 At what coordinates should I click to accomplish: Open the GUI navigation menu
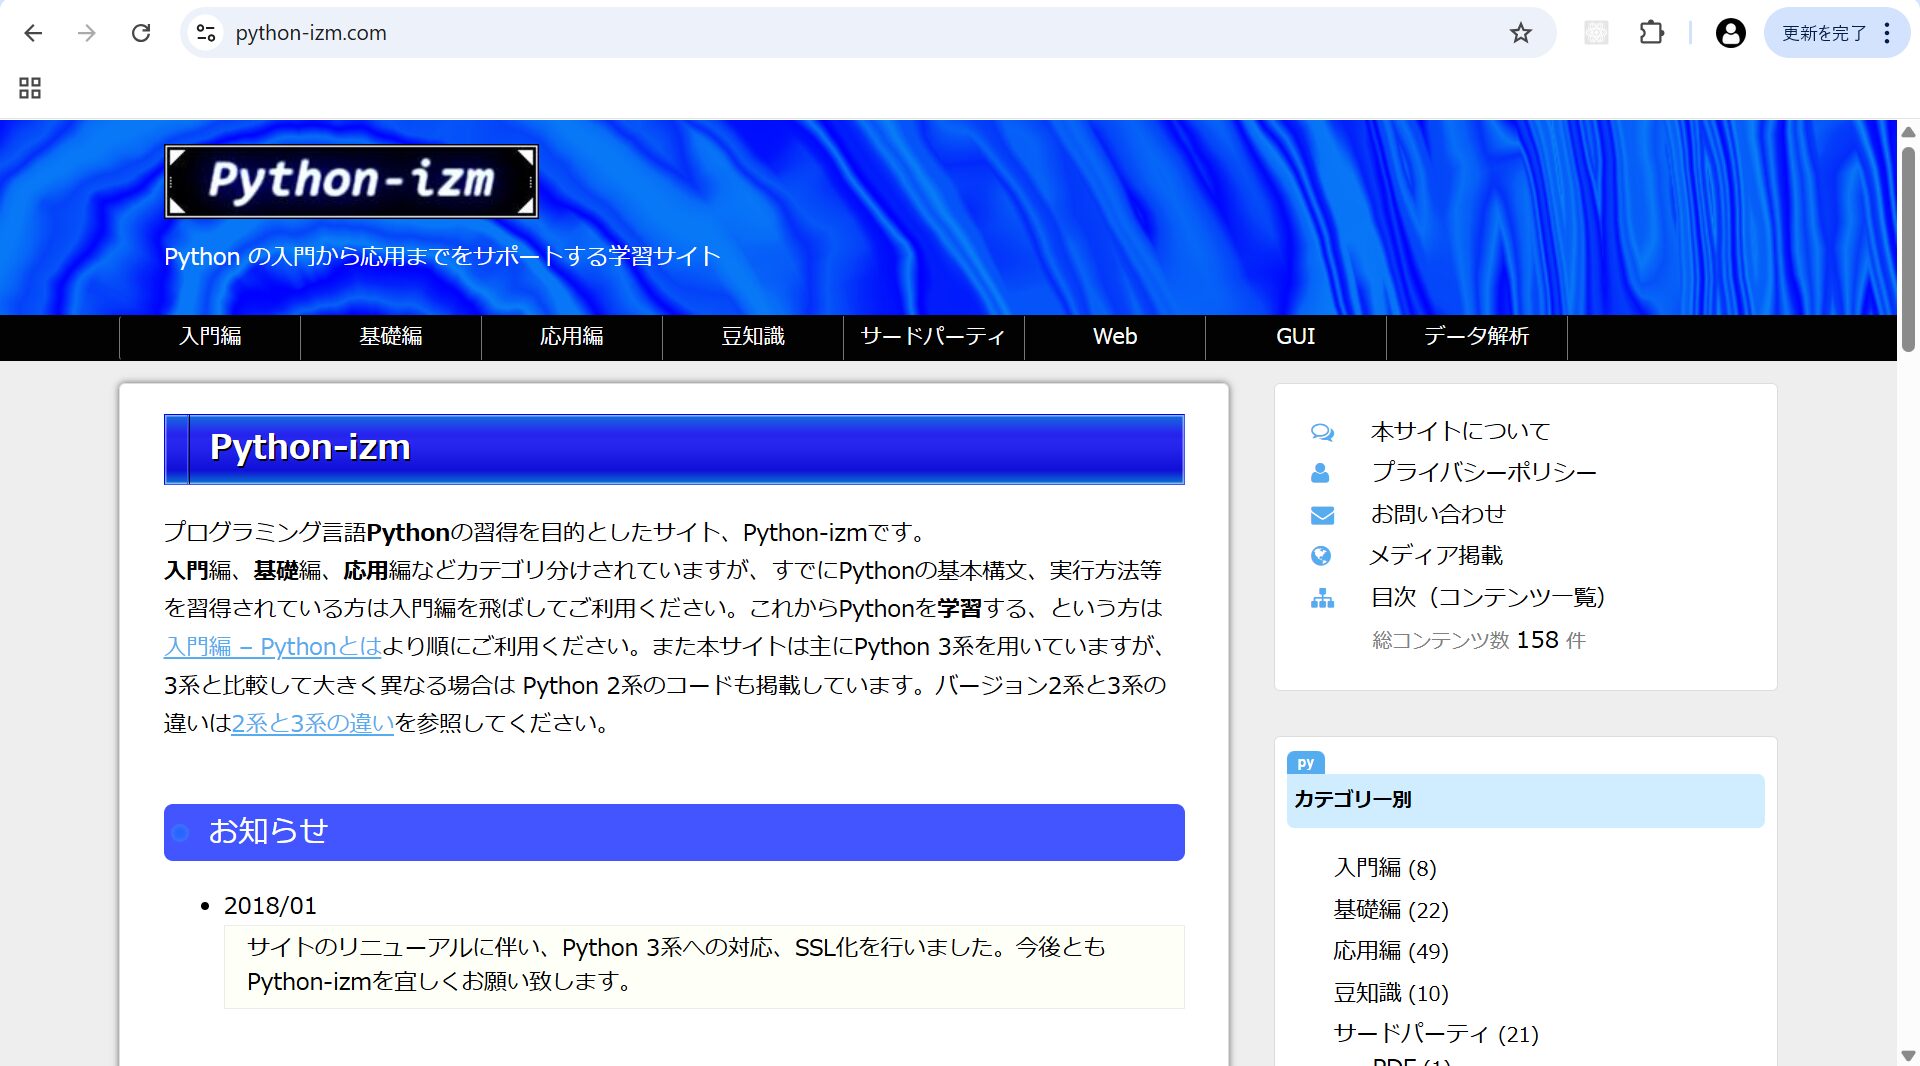[1296, 337]
